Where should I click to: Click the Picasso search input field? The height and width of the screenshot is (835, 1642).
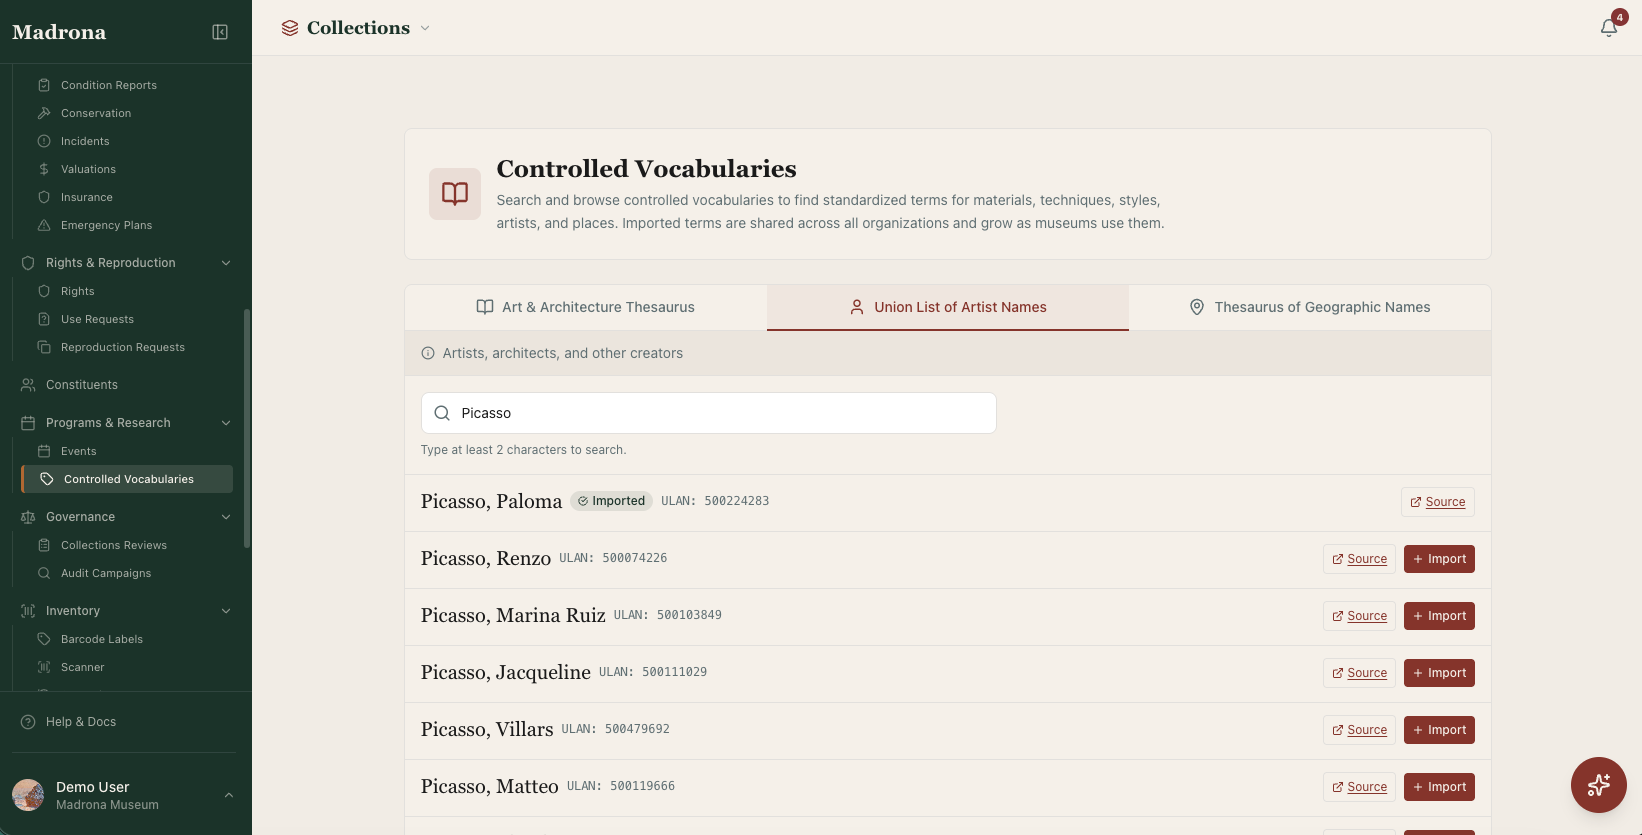click(x=708, y=413)
